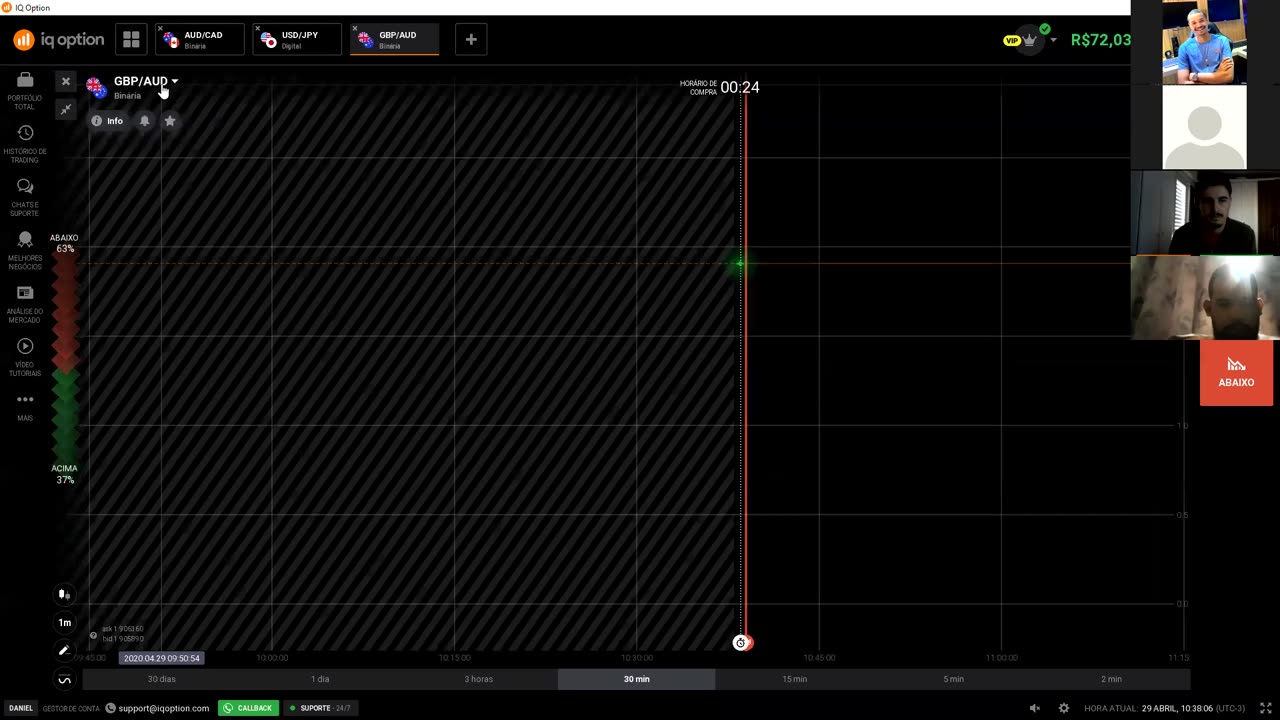
Task: Select the 1 dia time range
Action: tap(320, 679)
